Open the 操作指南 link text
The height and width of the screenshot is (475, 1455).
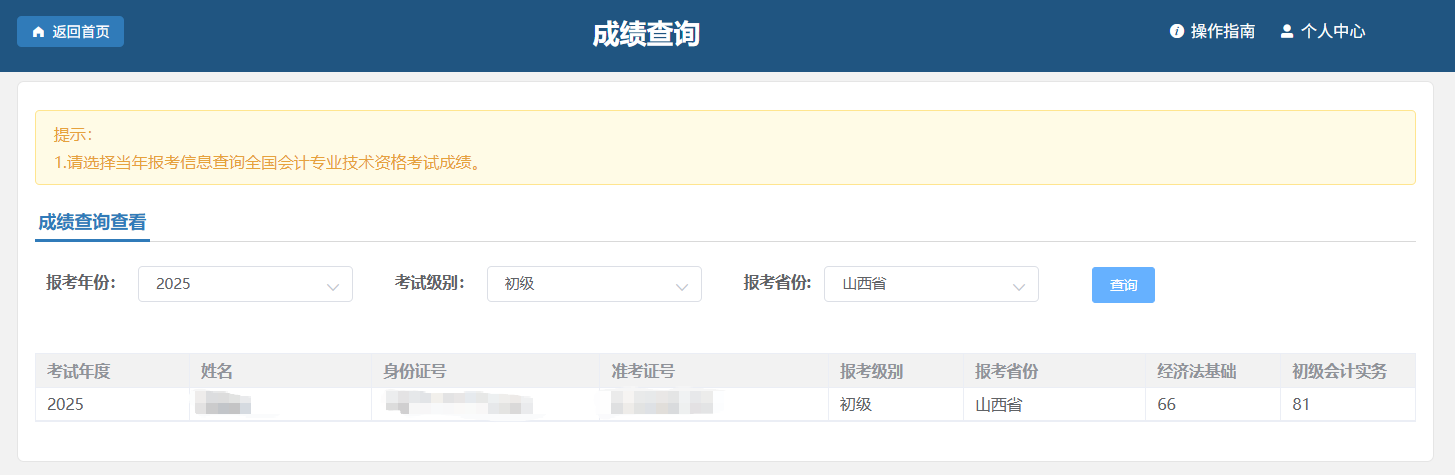(x=1222, y=31)
